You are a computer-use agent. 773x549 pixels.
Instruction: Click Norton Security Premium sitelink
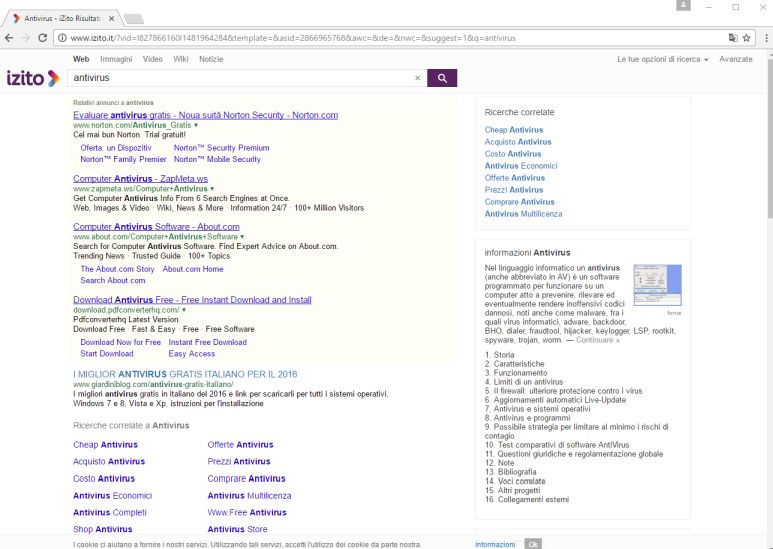tap(221, 148)
